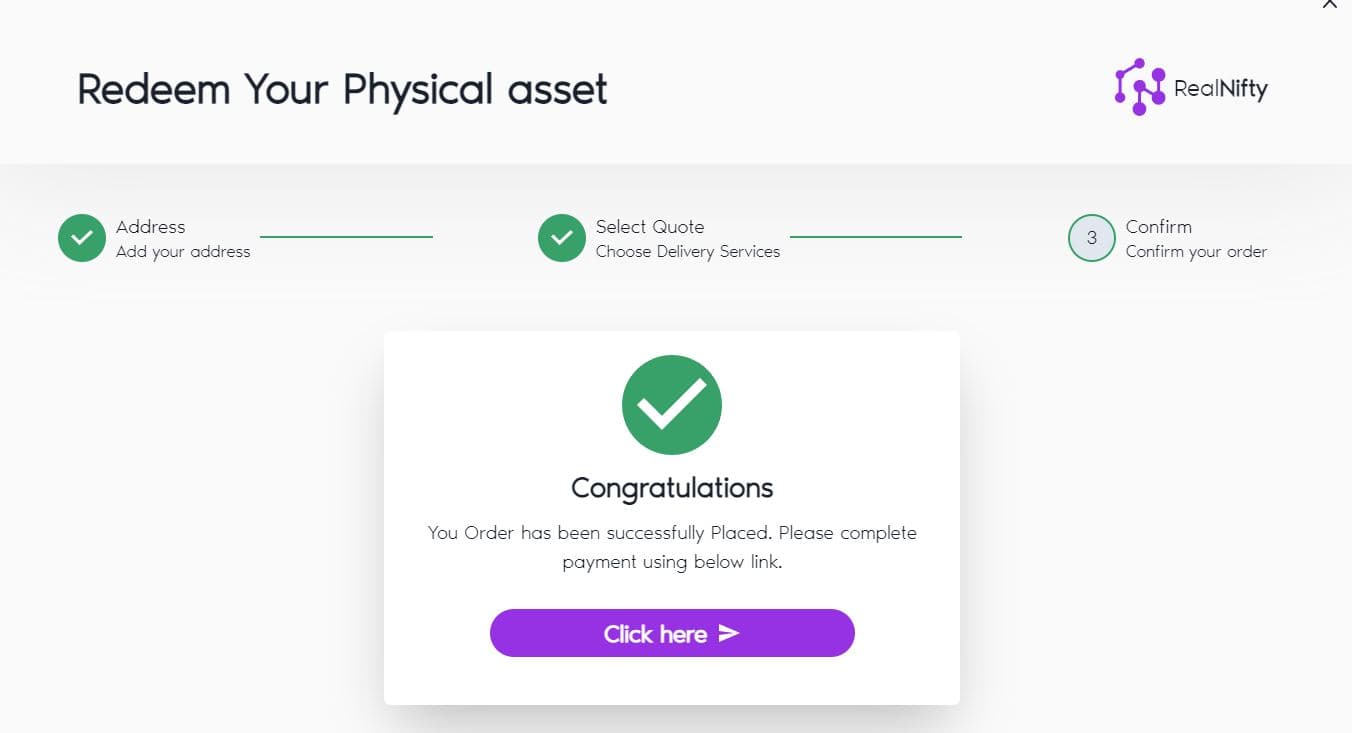1352x733 pixels.
Task: Click the Congratulations heading
Action: [x=672, y=488]
